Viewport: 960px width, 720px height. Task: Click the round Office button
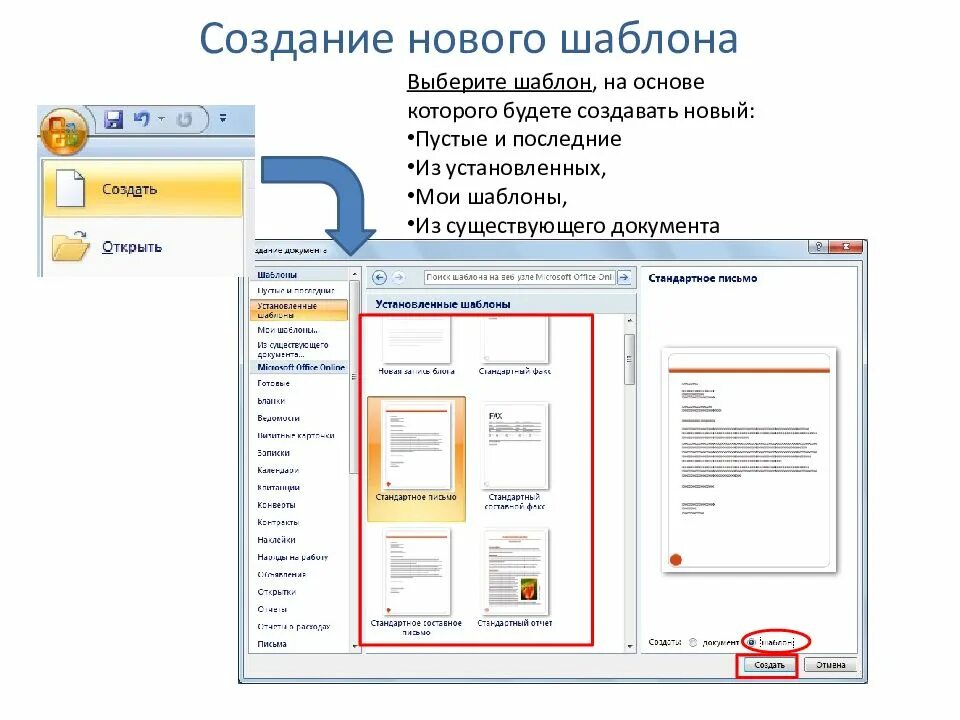[x=63, y=131]
